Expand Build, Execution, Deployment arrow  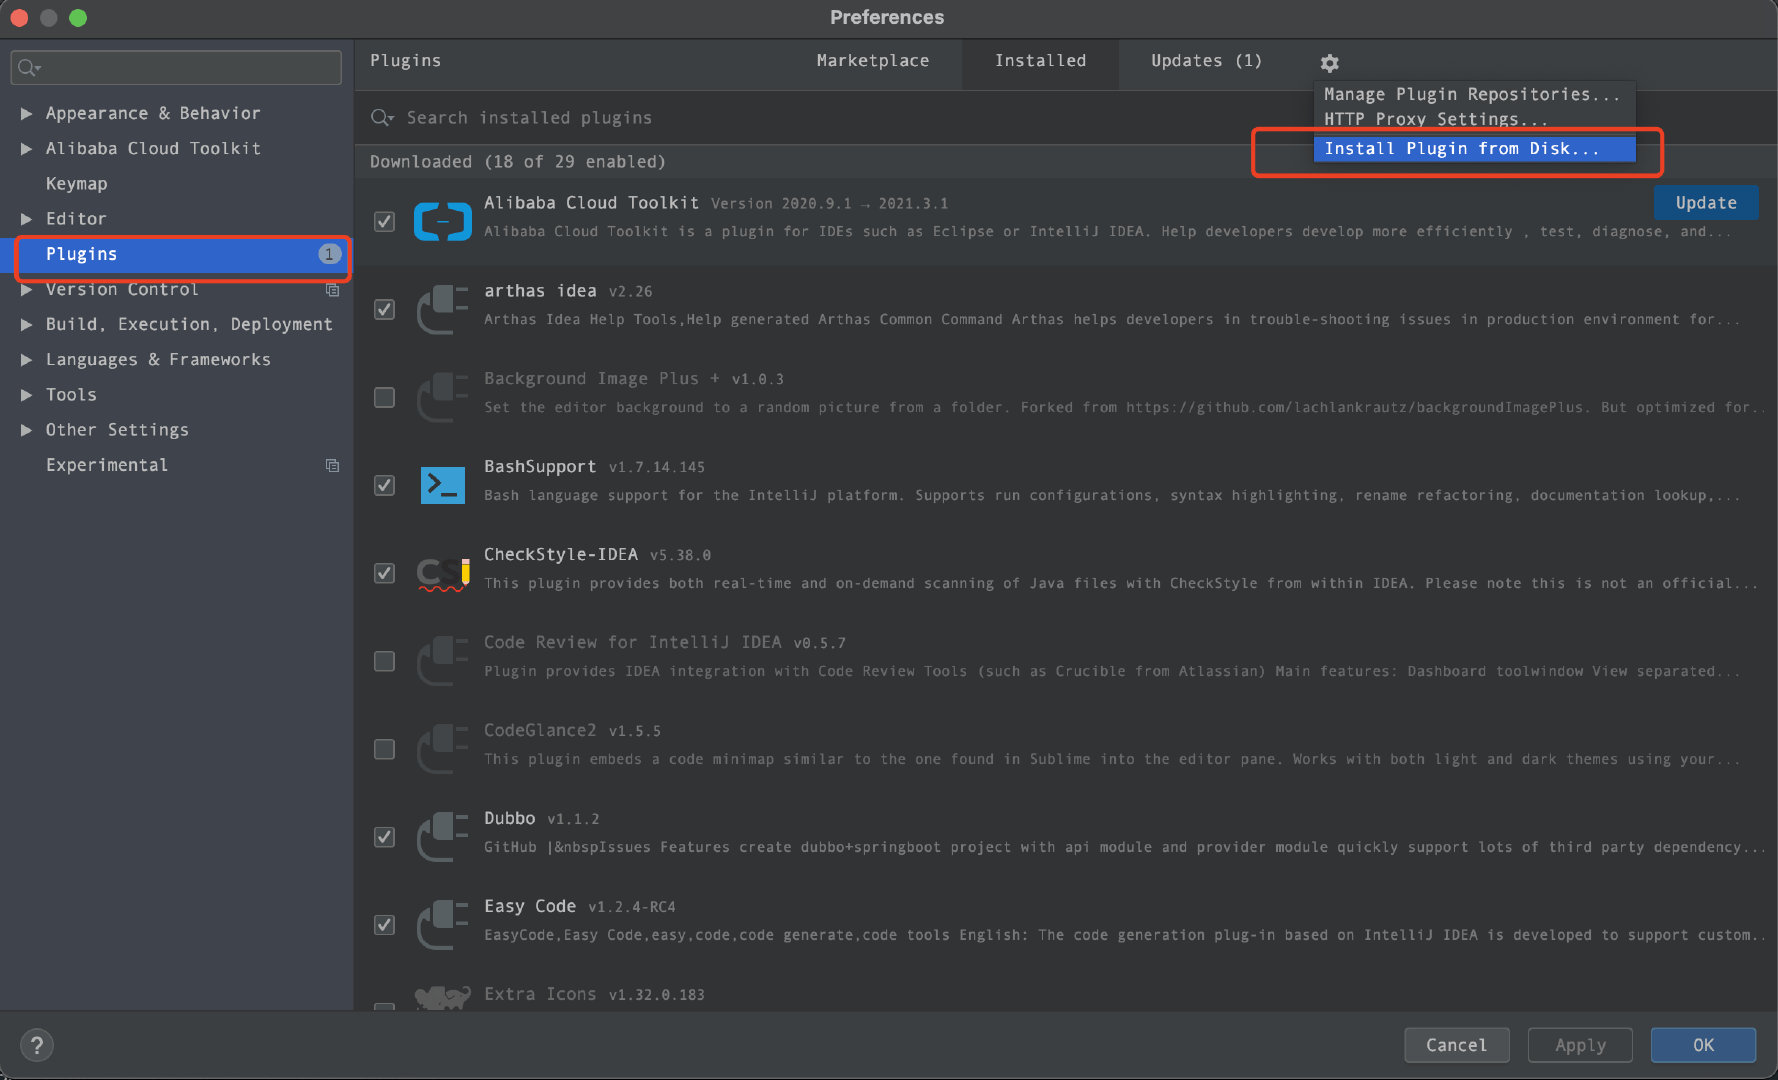click(26, 324)
